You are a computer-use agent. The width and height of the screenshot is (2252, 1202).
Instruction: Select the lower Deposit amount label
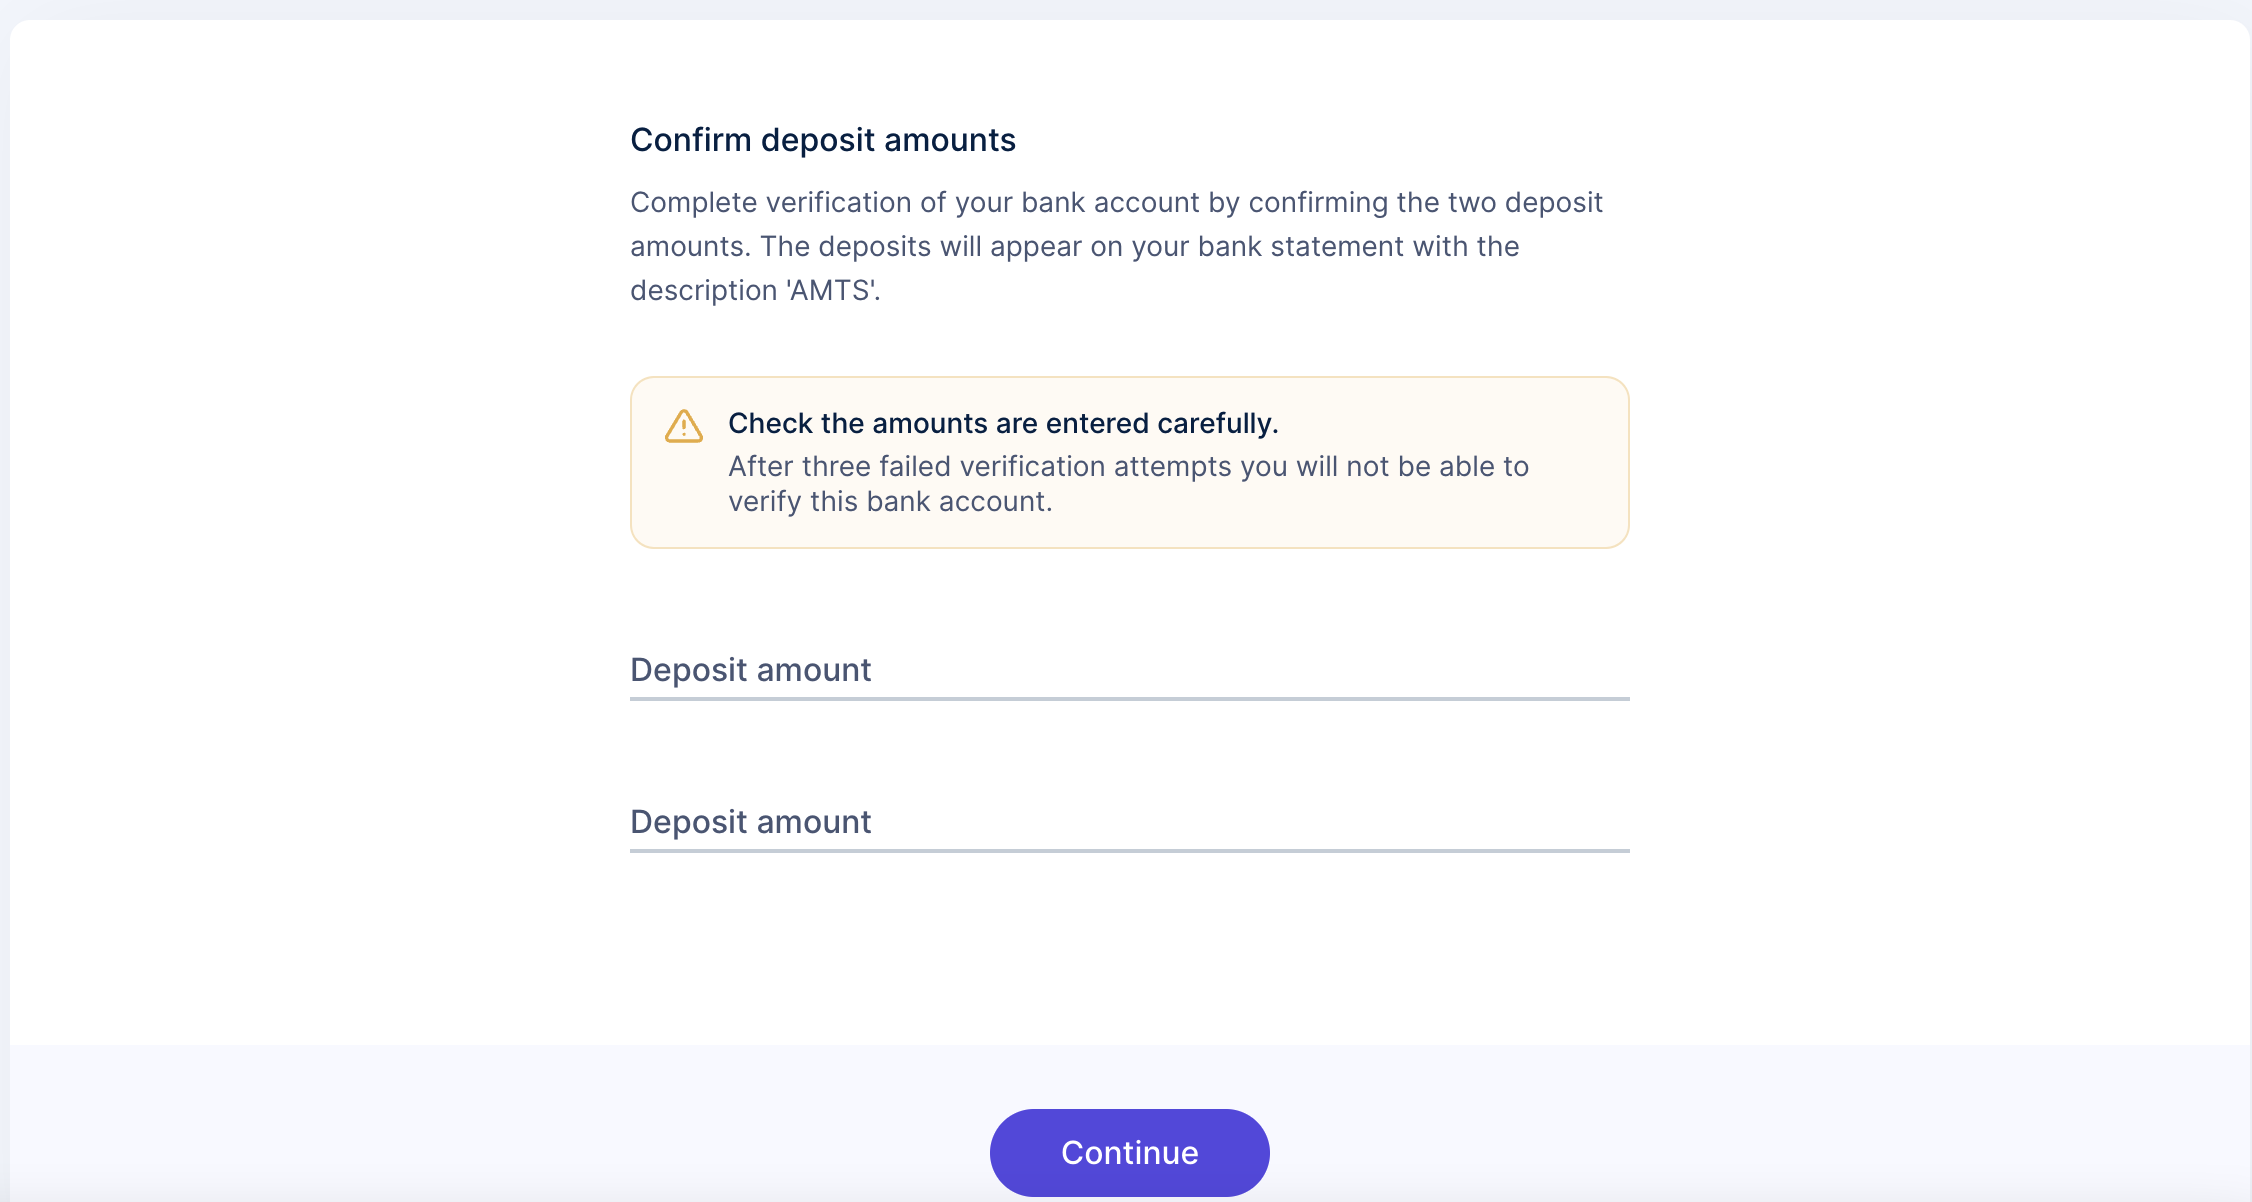coord(750,822)
